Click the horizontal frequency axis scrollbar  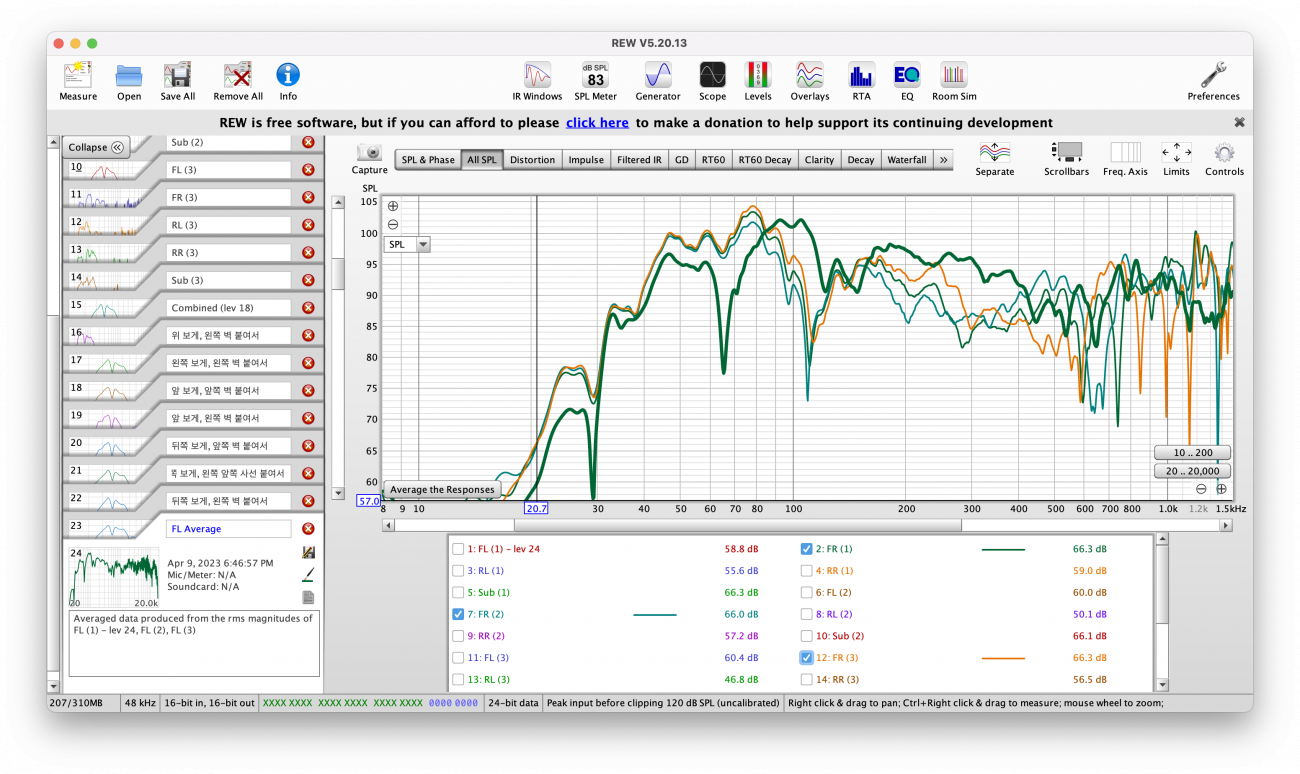point(808,525)
